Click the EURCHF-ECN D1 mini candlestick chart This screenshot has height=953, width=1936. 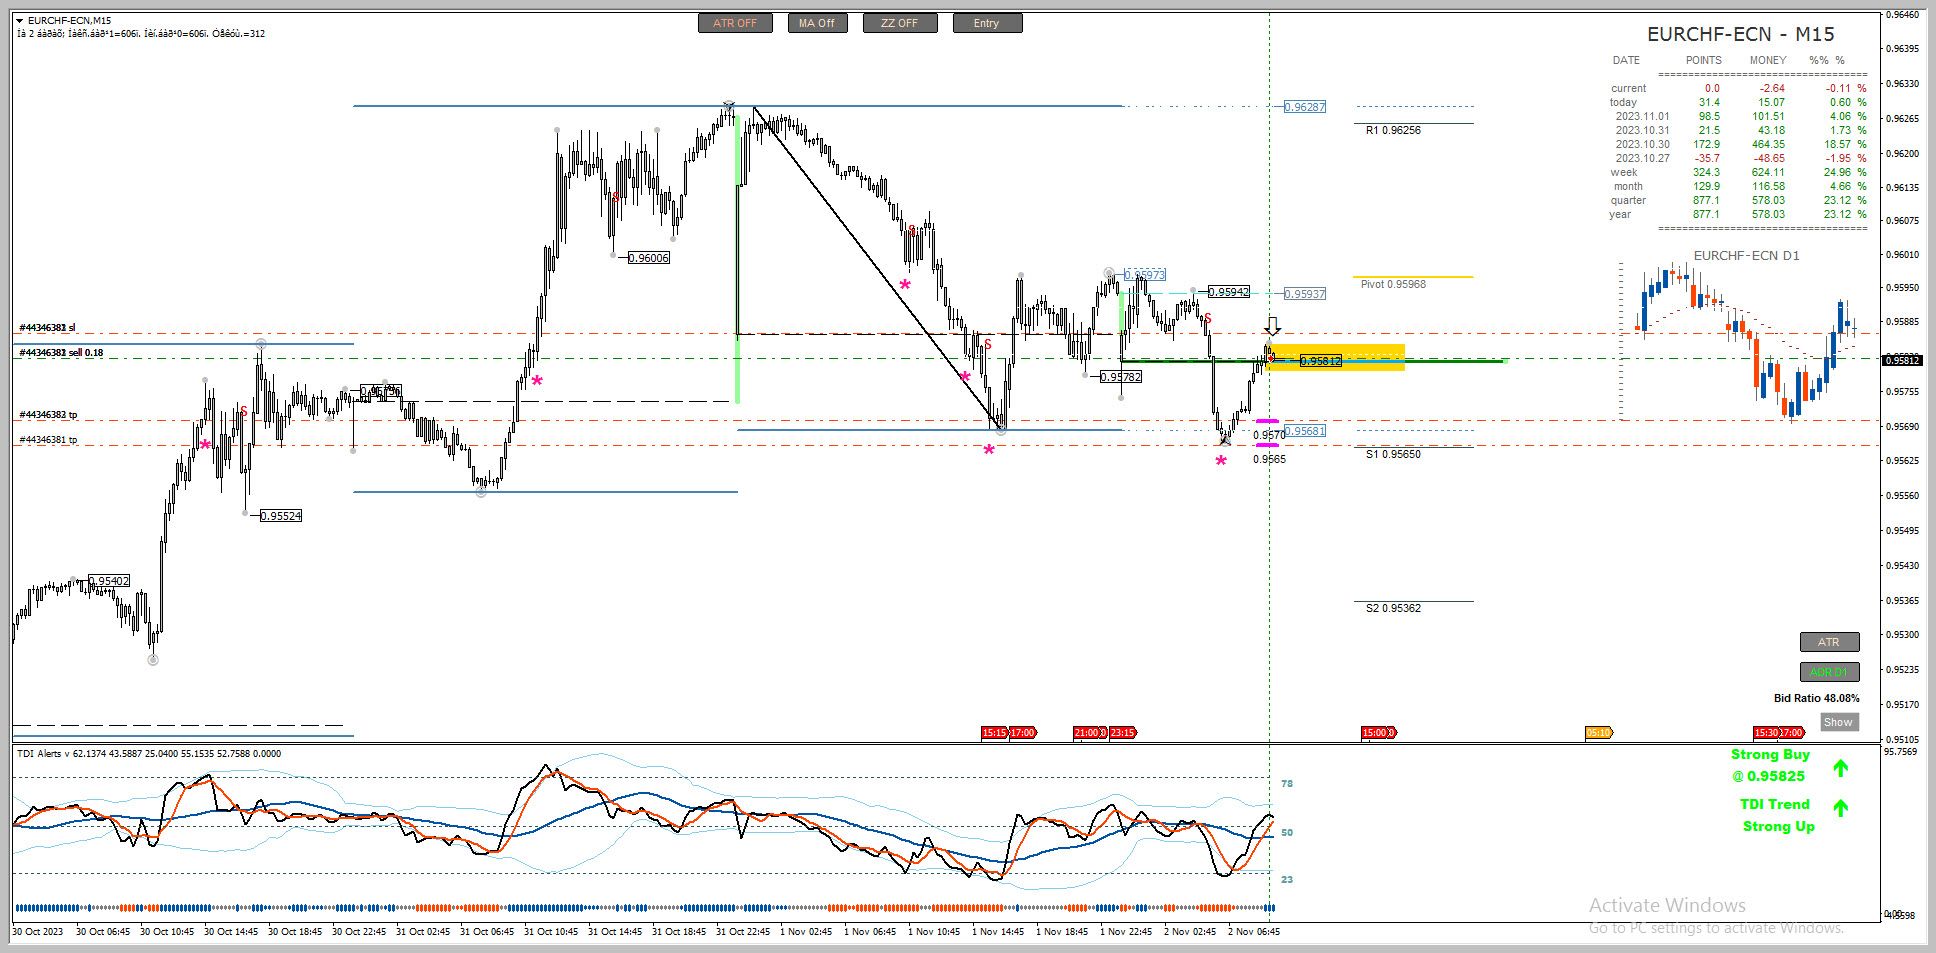pos(1740,340)
